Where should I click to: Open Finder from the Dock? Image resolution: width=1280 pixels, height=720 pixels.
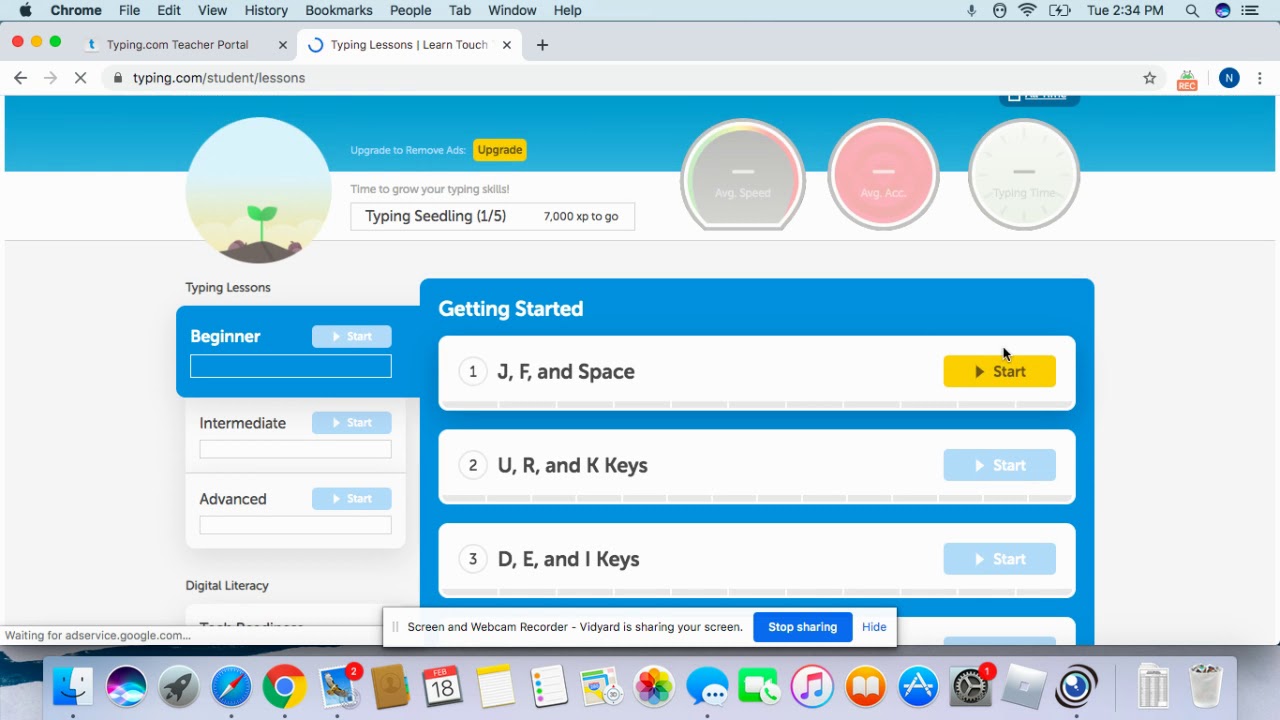(x=73, y=687)
